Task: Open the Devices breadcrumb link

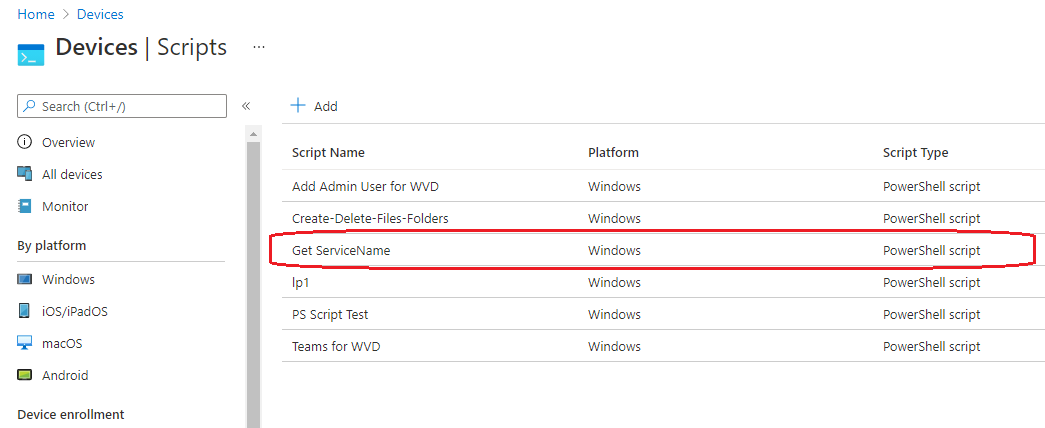Action: [100, 14]
